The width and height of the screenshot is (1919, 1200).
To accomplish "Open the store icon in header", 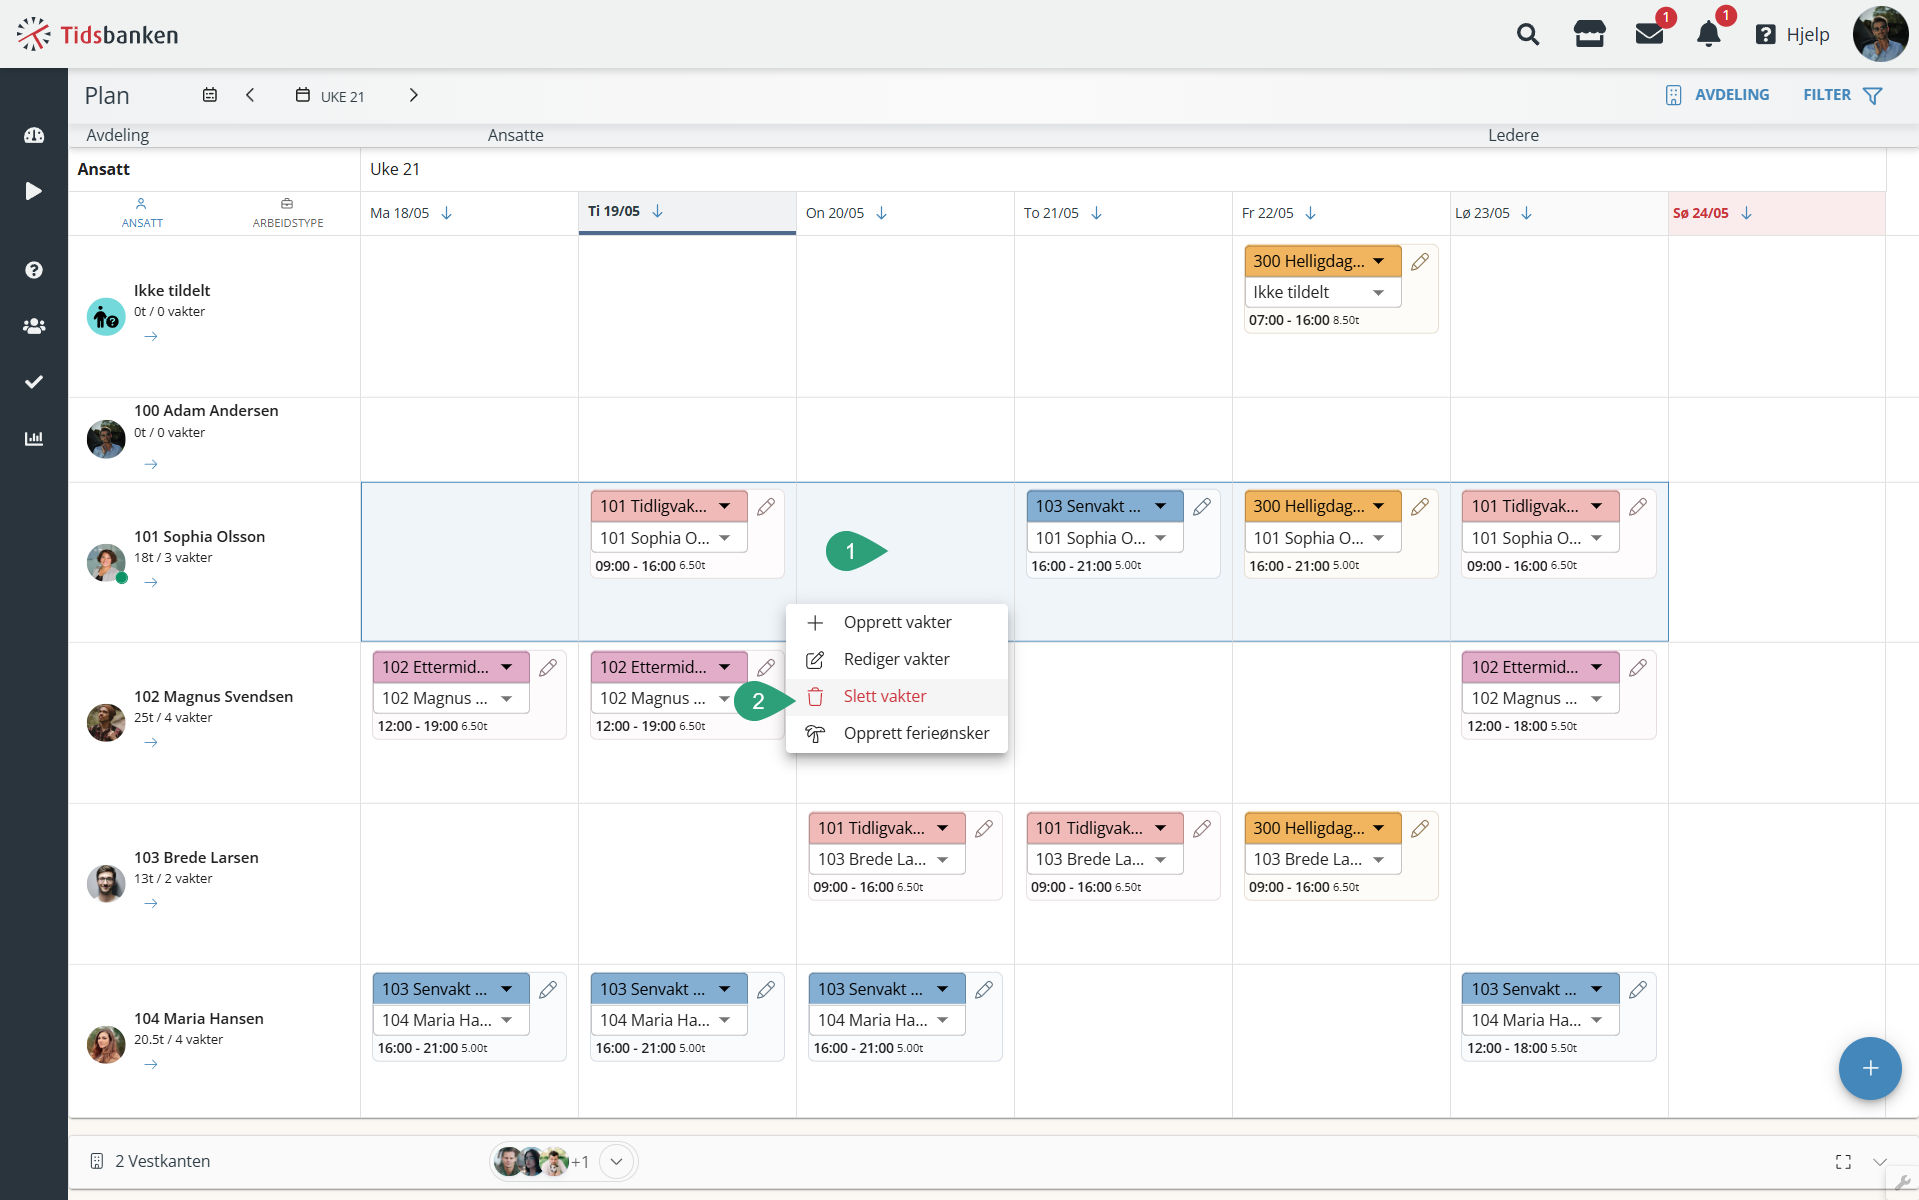I will [1589, 35].
